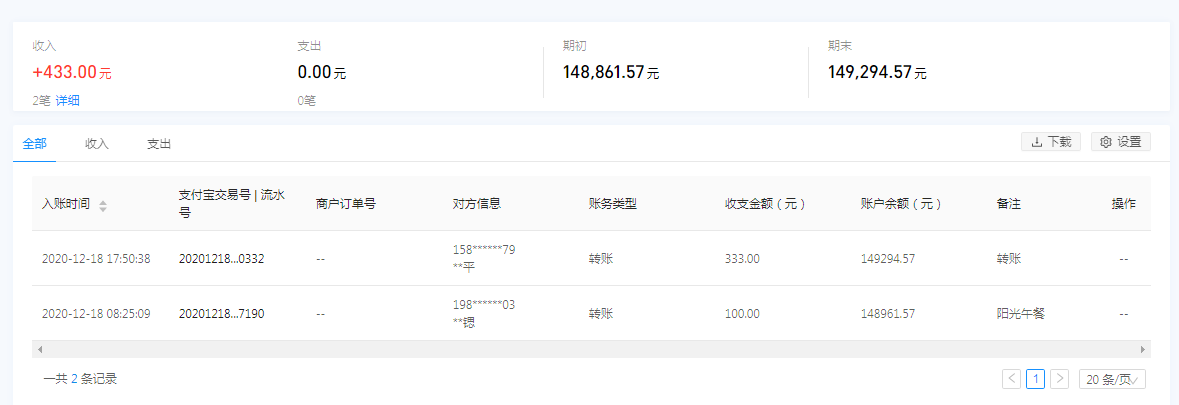Image resolution: width=1179 pixels, height=405 pixels.
Task: Go to previous page arrow
Action: (x=1011, y=379)
